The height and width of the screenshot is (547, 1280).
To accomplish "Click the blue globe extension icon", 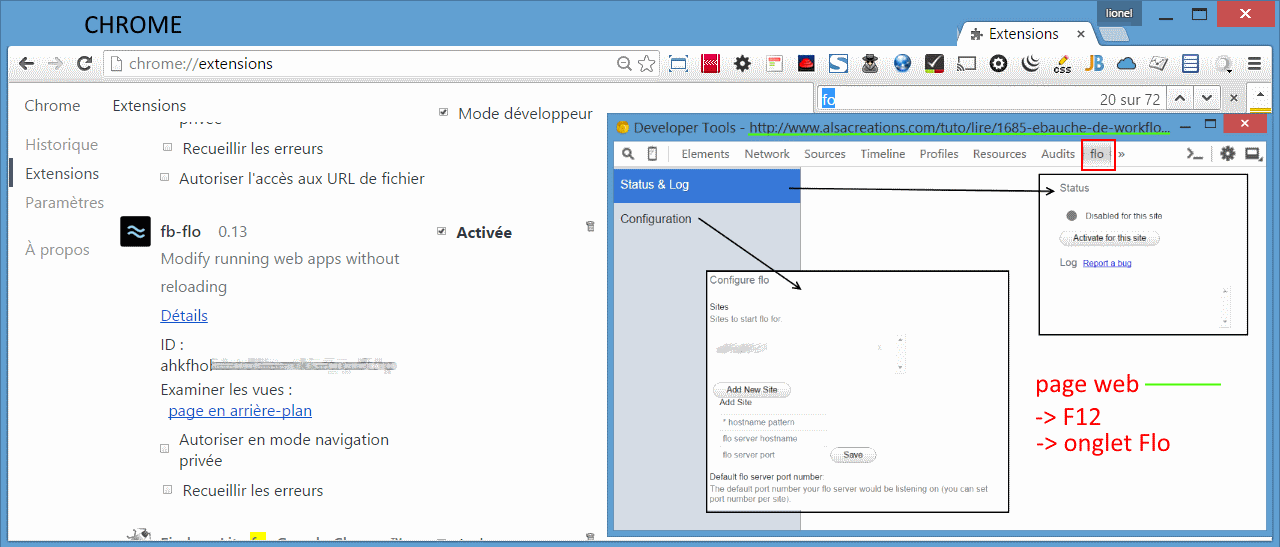I will point(902,64).
